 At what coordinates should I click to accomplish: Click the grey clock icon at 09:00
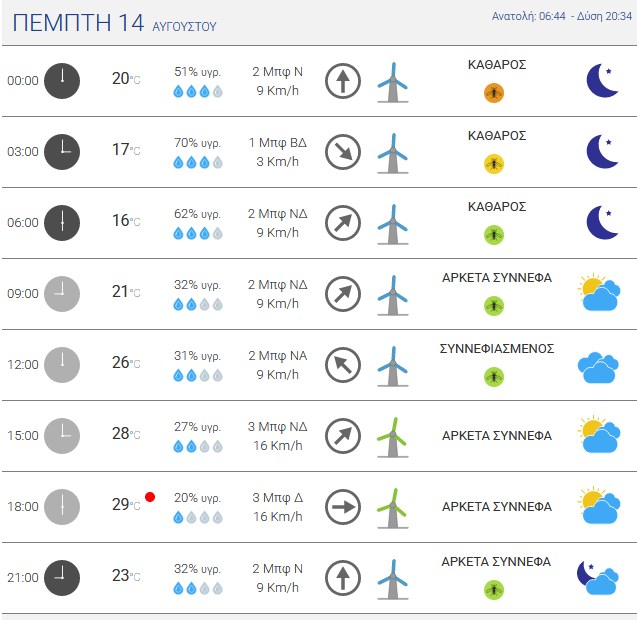[62, 294]
